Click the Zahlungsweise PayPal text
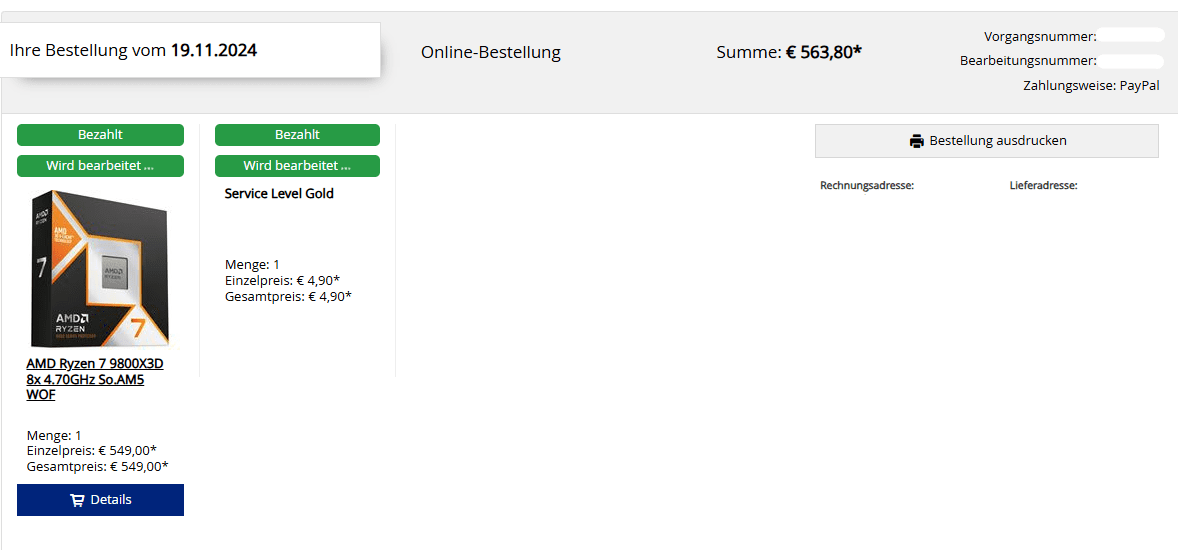Viewport: 1178px width, 550px height. coord(1091,86)
